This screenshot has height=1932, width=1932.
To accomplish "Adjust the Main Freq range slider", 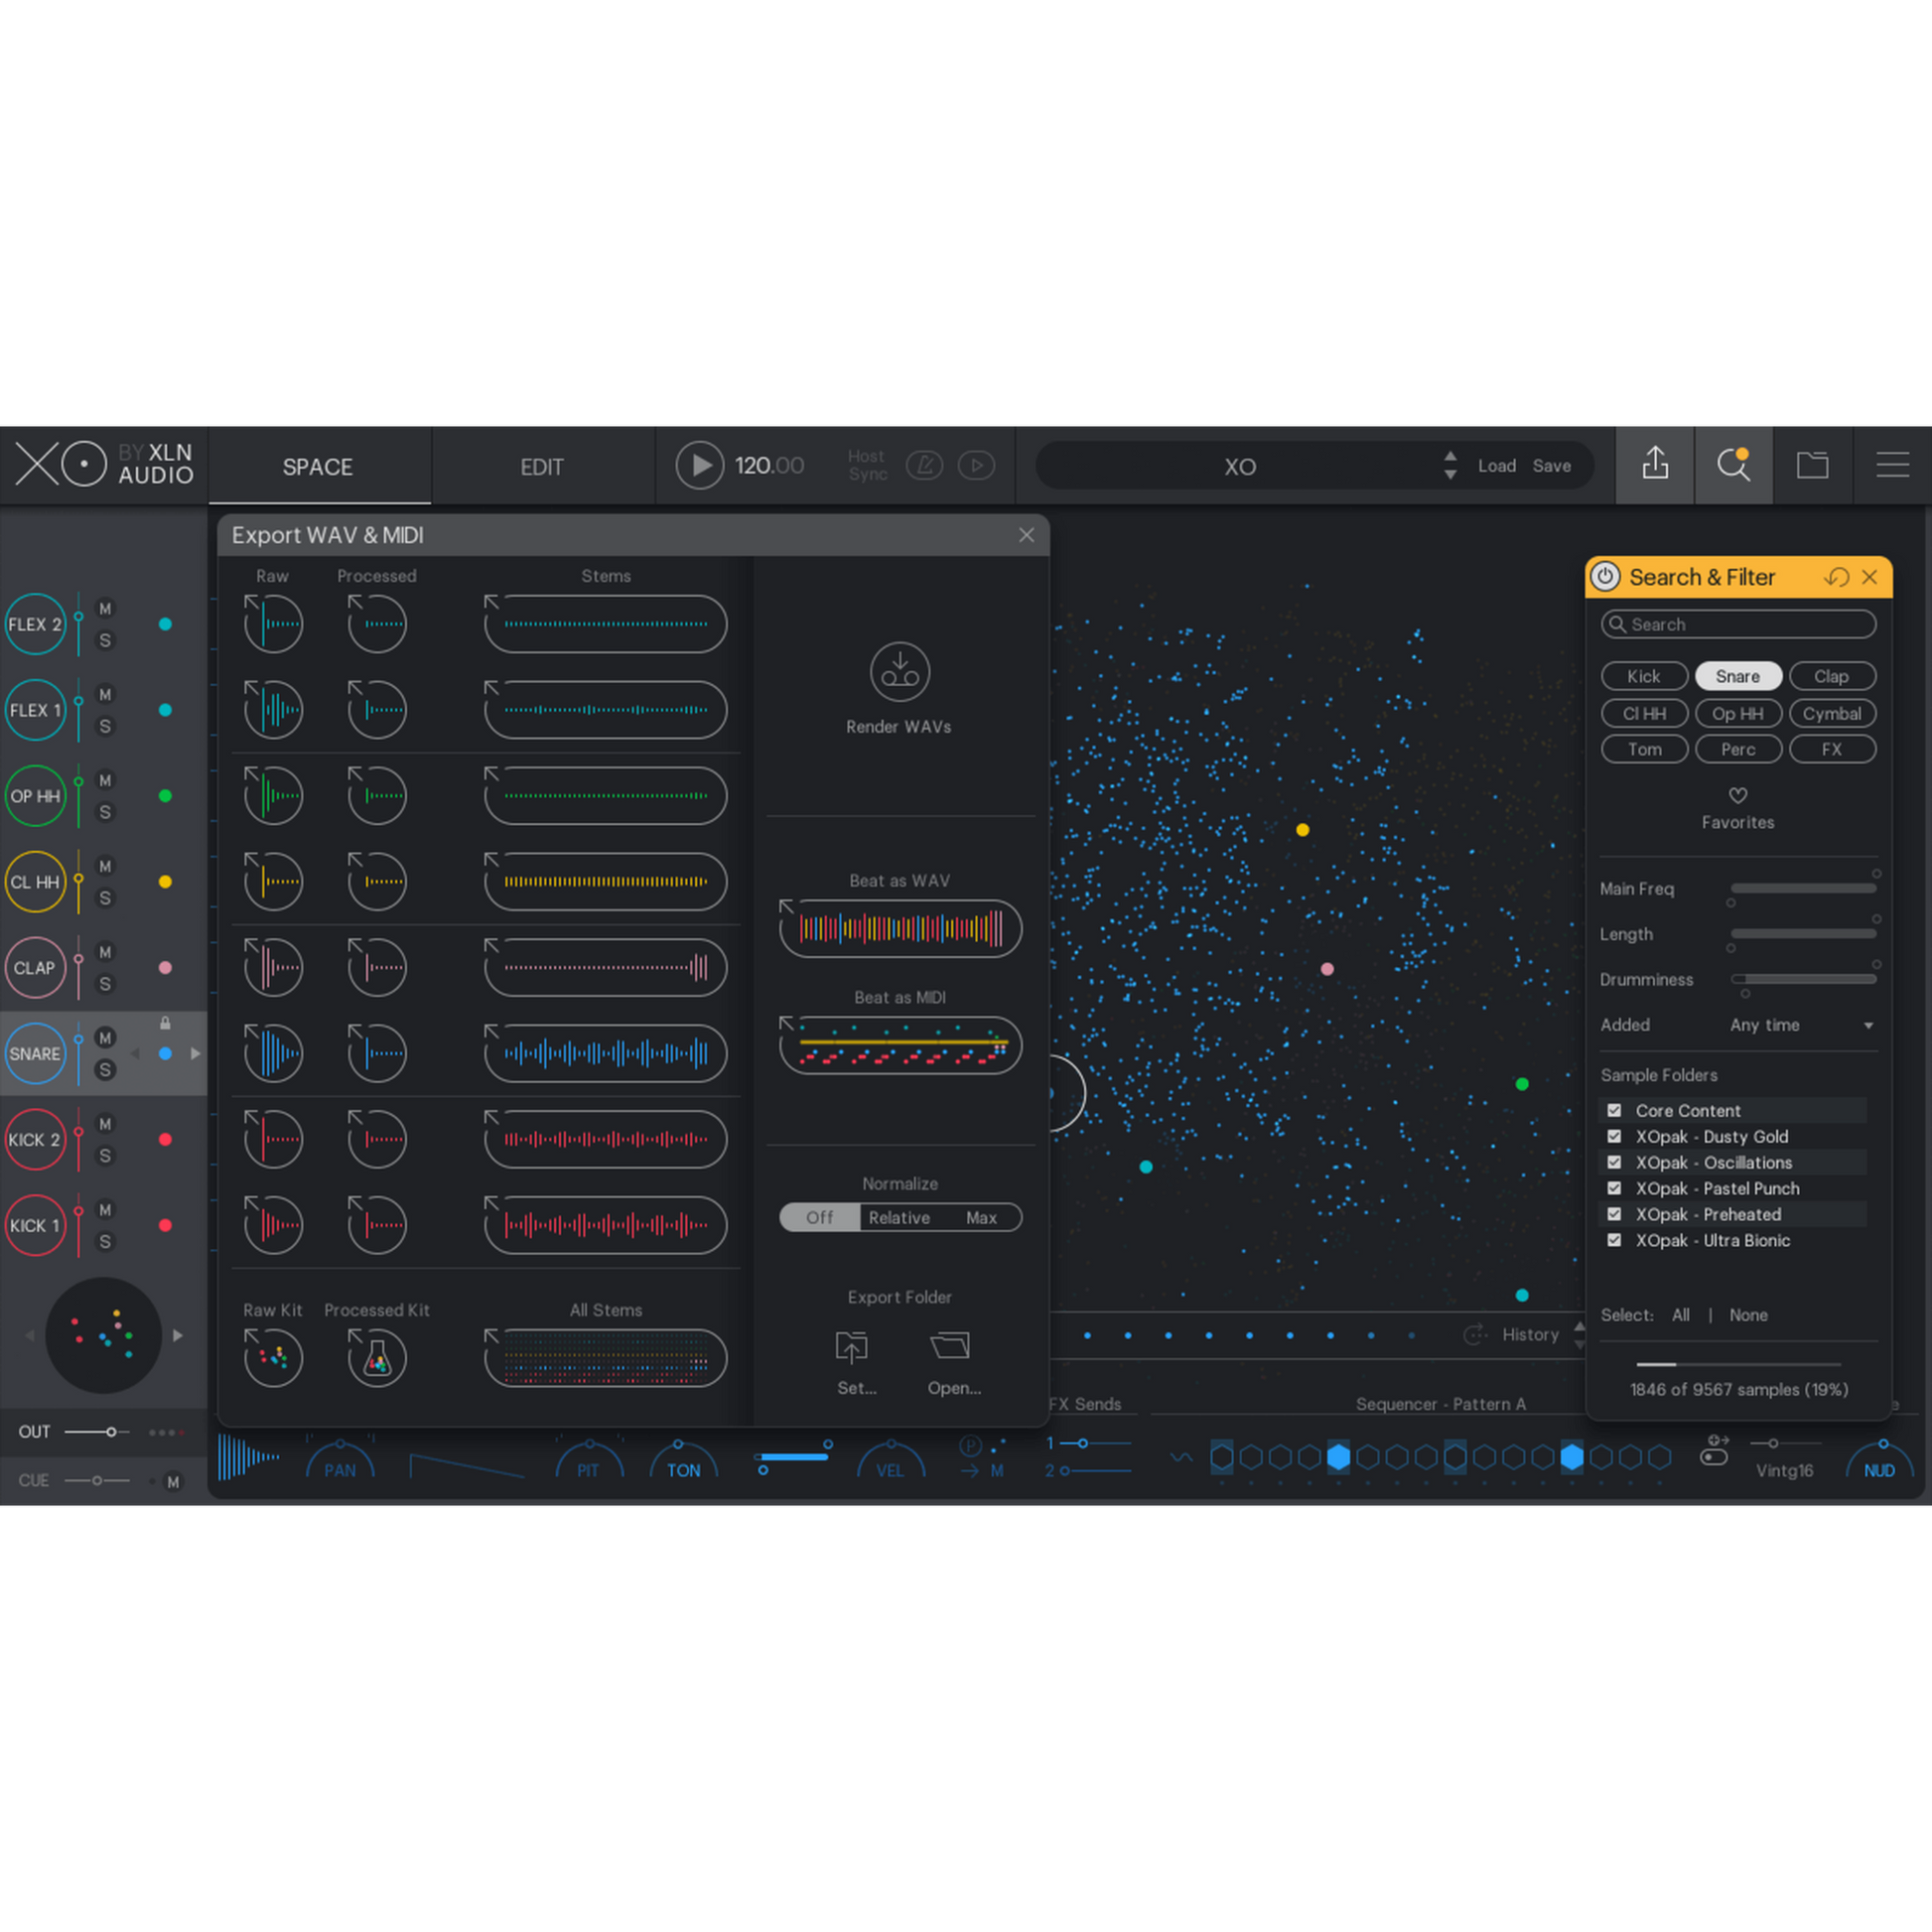I will coord(1803,888).
